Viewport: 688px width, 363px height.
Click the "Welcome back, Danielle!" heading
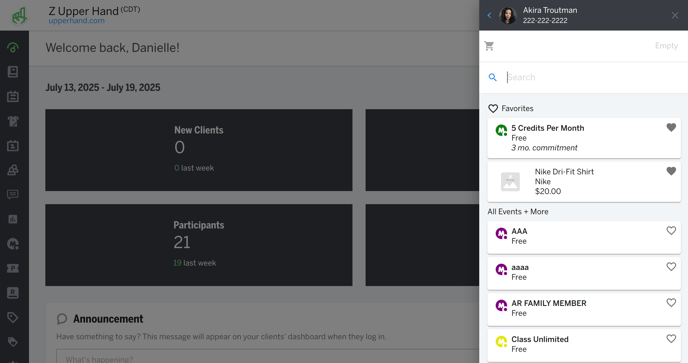(112, 48)
